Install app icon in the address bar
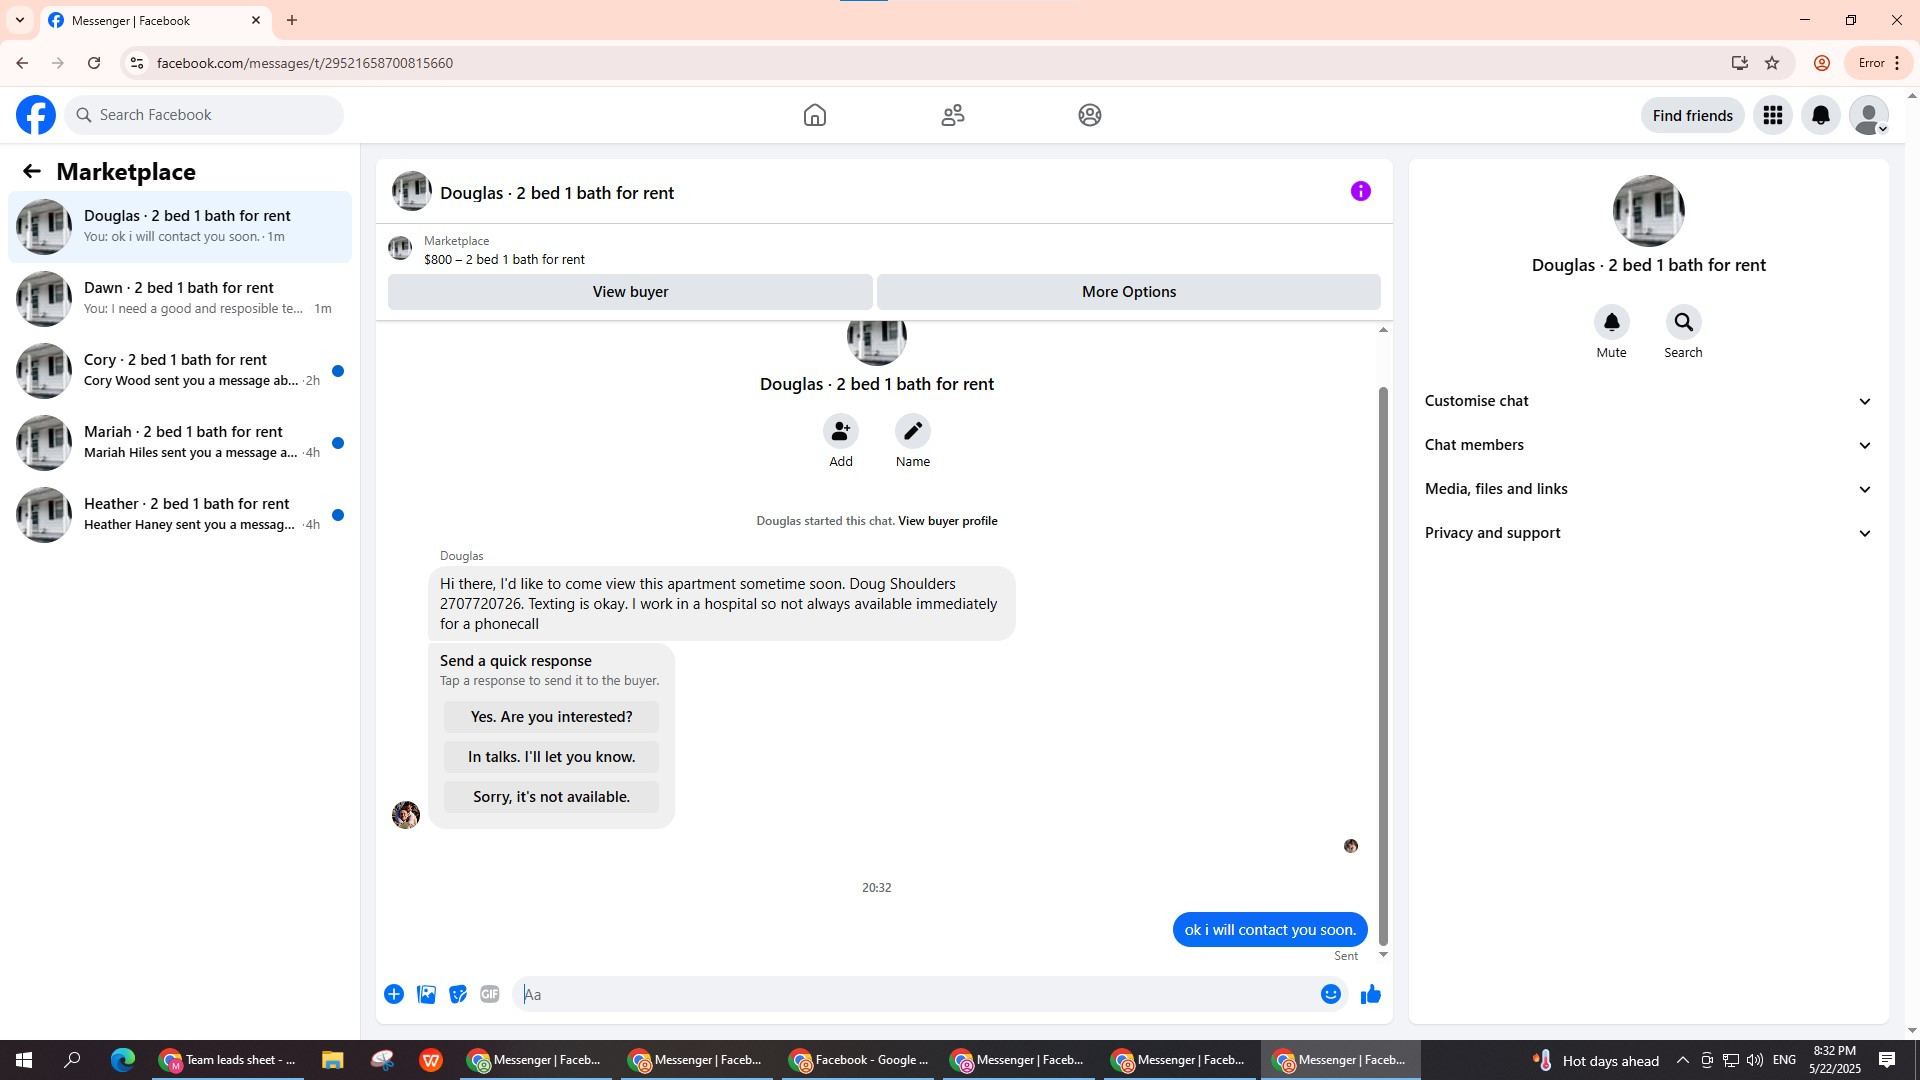Viewport: 1920px width, 1080px height. [x=1740, y=63]
